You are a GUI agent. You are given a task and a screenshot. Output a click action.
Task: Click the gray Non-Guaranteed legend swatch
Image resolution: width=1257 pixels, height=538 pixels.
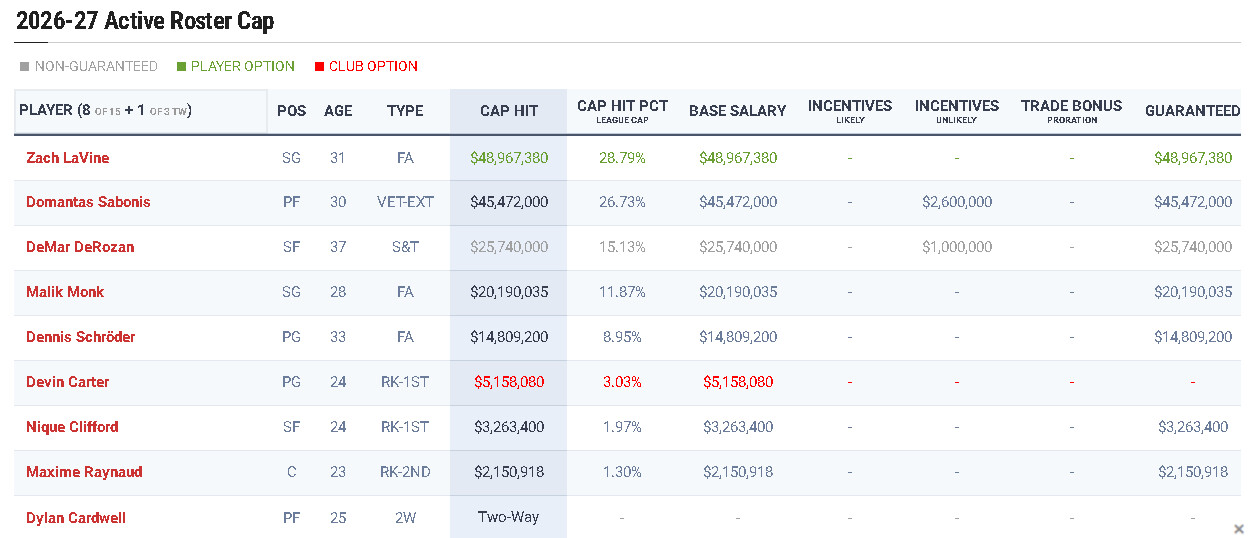point(24,67)
